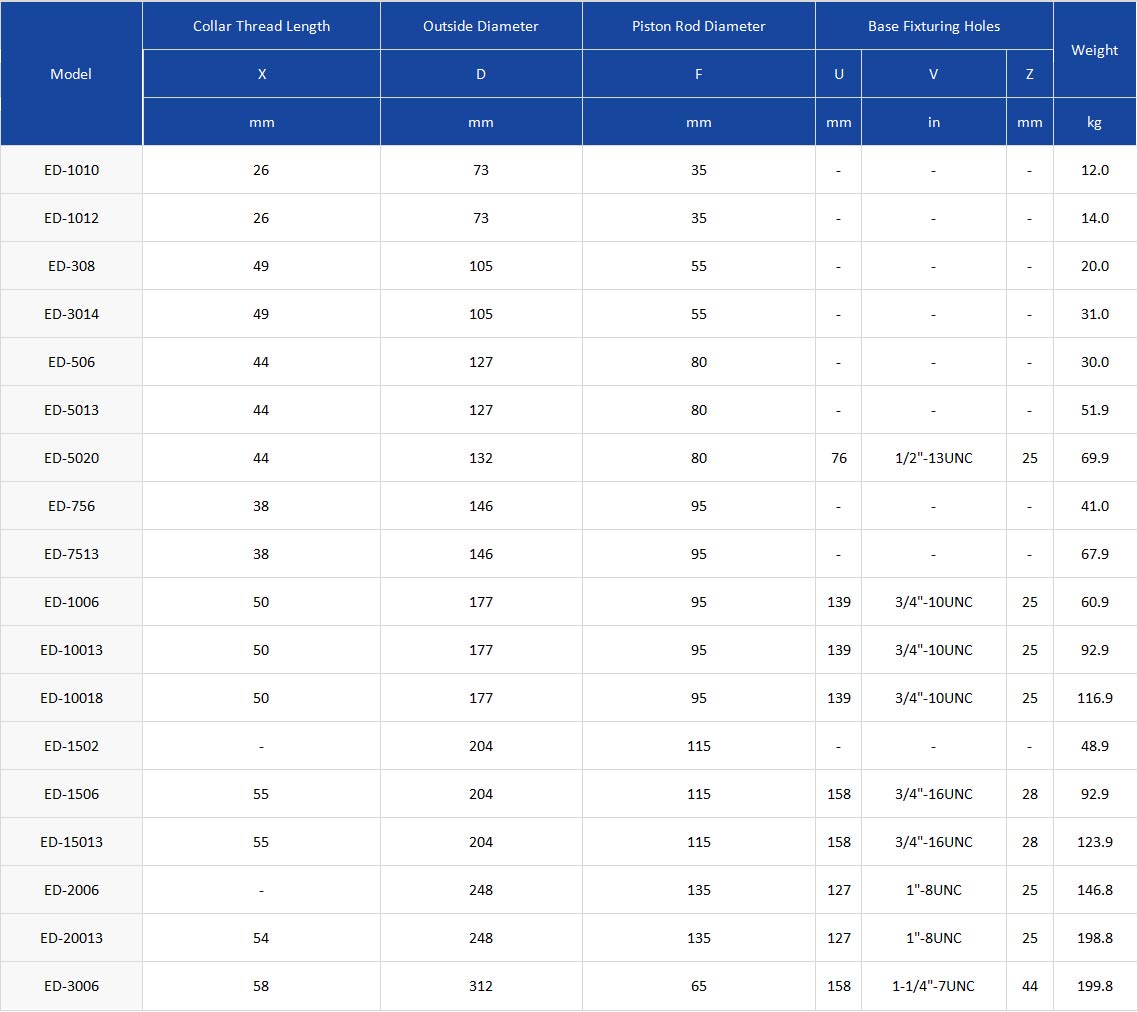Select the 51.9 weight value

(1094, 409)
